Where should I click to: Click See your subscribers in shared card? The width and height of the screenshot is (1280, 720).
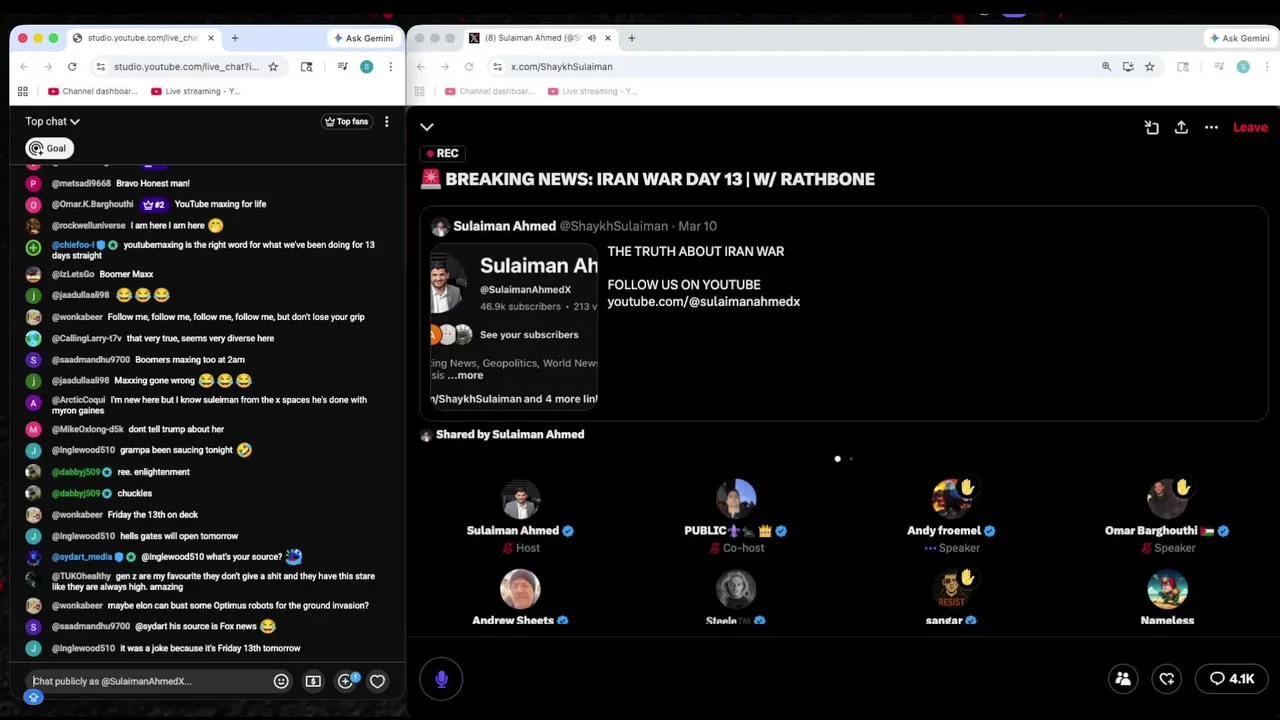click(529, 335)
